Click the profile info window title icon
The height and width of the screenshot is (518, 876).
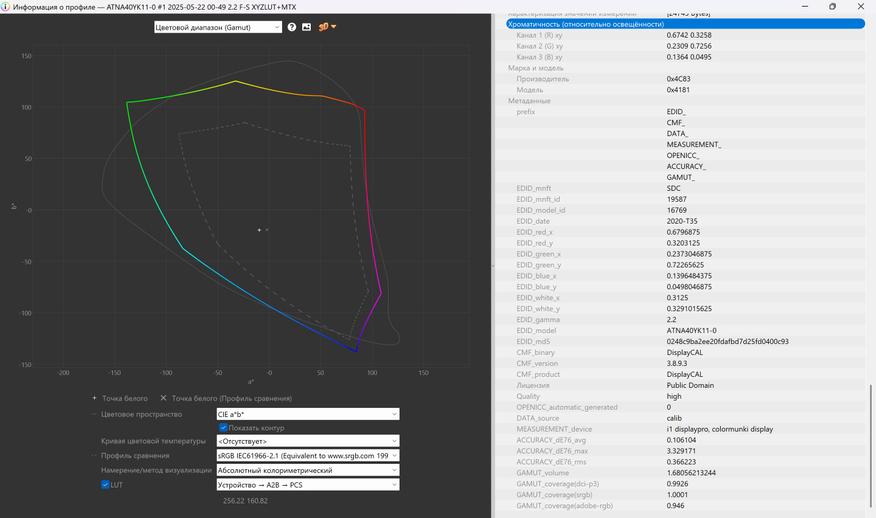(x=6, y=7)
